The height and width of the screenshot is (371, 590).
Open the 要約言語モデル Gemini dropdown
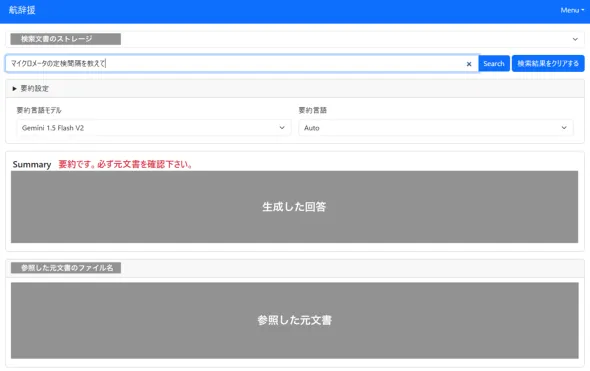[x=154, y=128]
